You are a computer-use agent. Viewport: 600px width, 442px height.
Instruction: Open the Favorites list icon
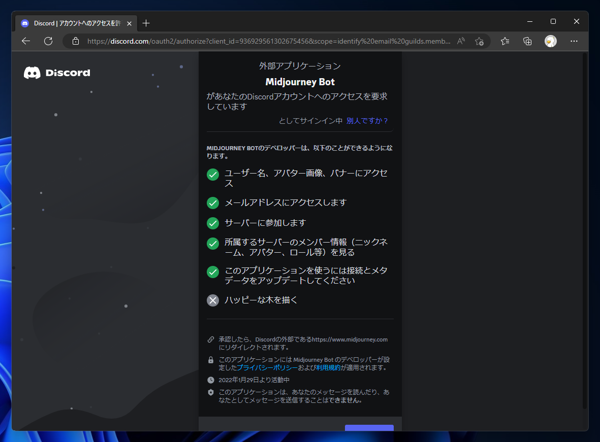pyautogui.click(x=505, y=41)
